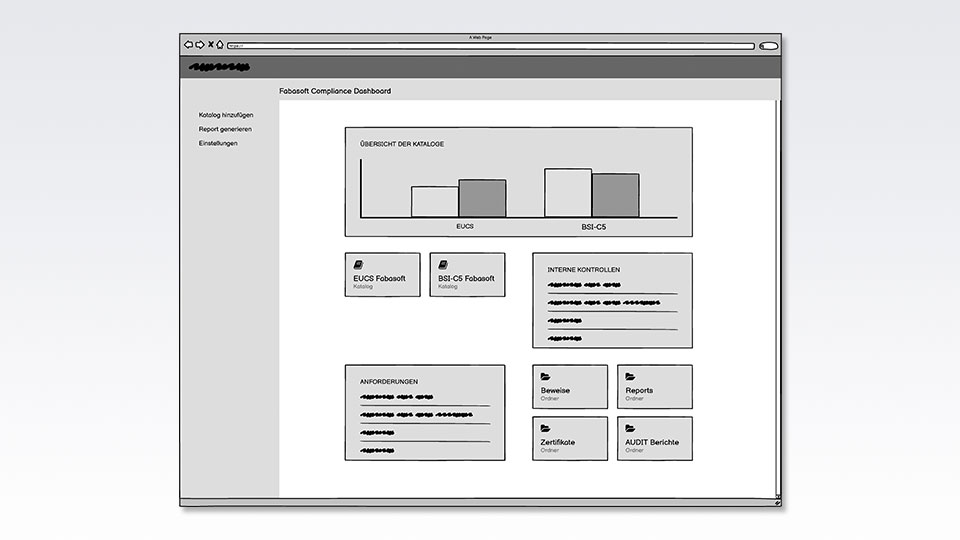Click the EUCS Fabasoft book icon
This screenshot has height=540, width=960.
pos(358,264)
